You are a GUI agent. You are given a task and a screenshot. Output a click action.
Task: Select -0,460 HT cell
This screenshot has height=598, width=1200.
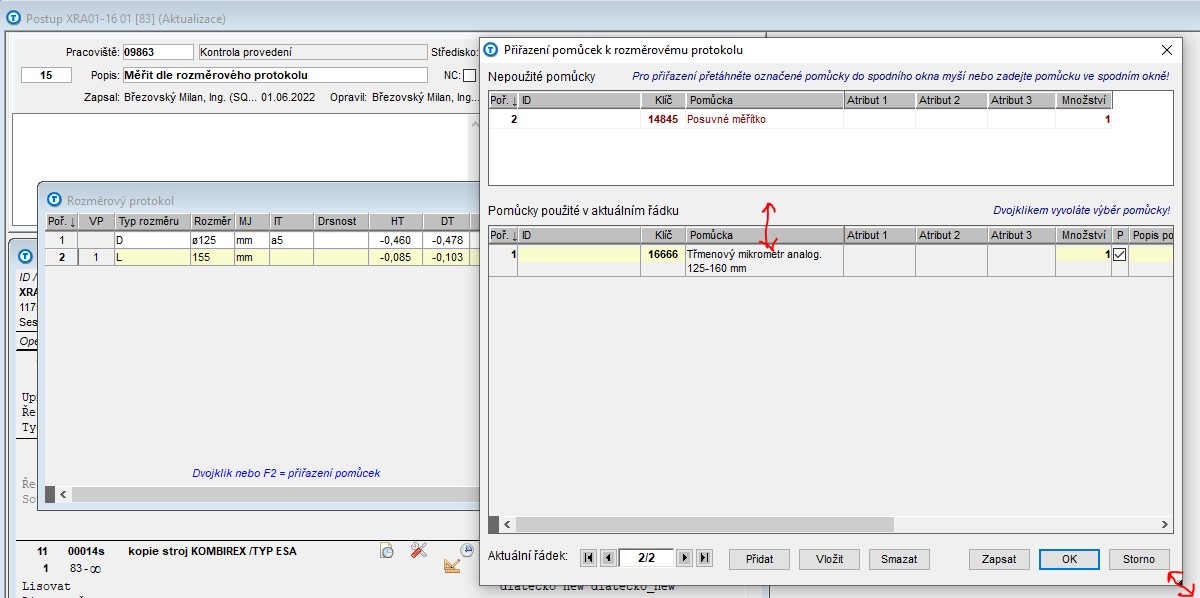tap(397, 240)
